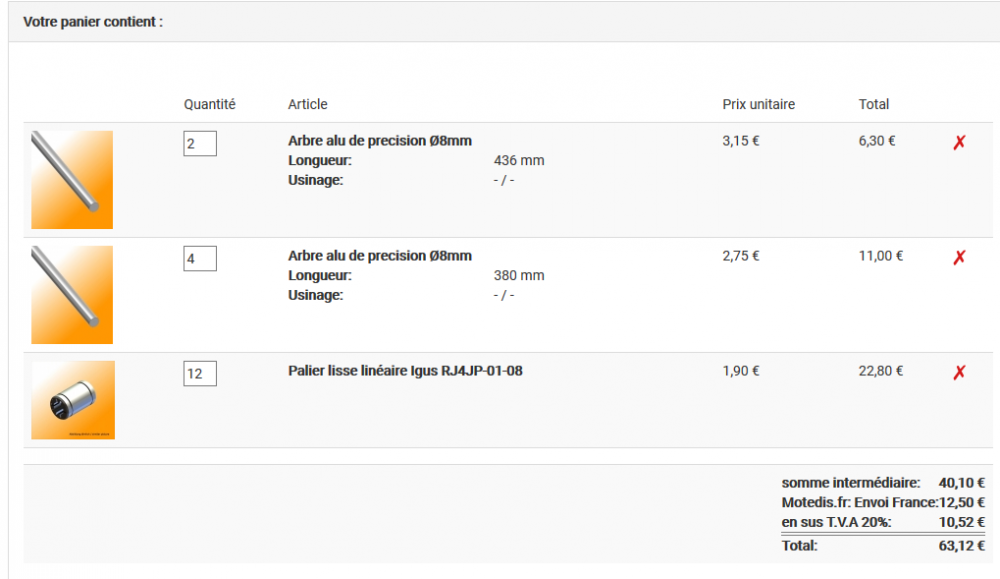Select the Article column header
This screenshot has width=1000, height=579.
coord(307,104)
